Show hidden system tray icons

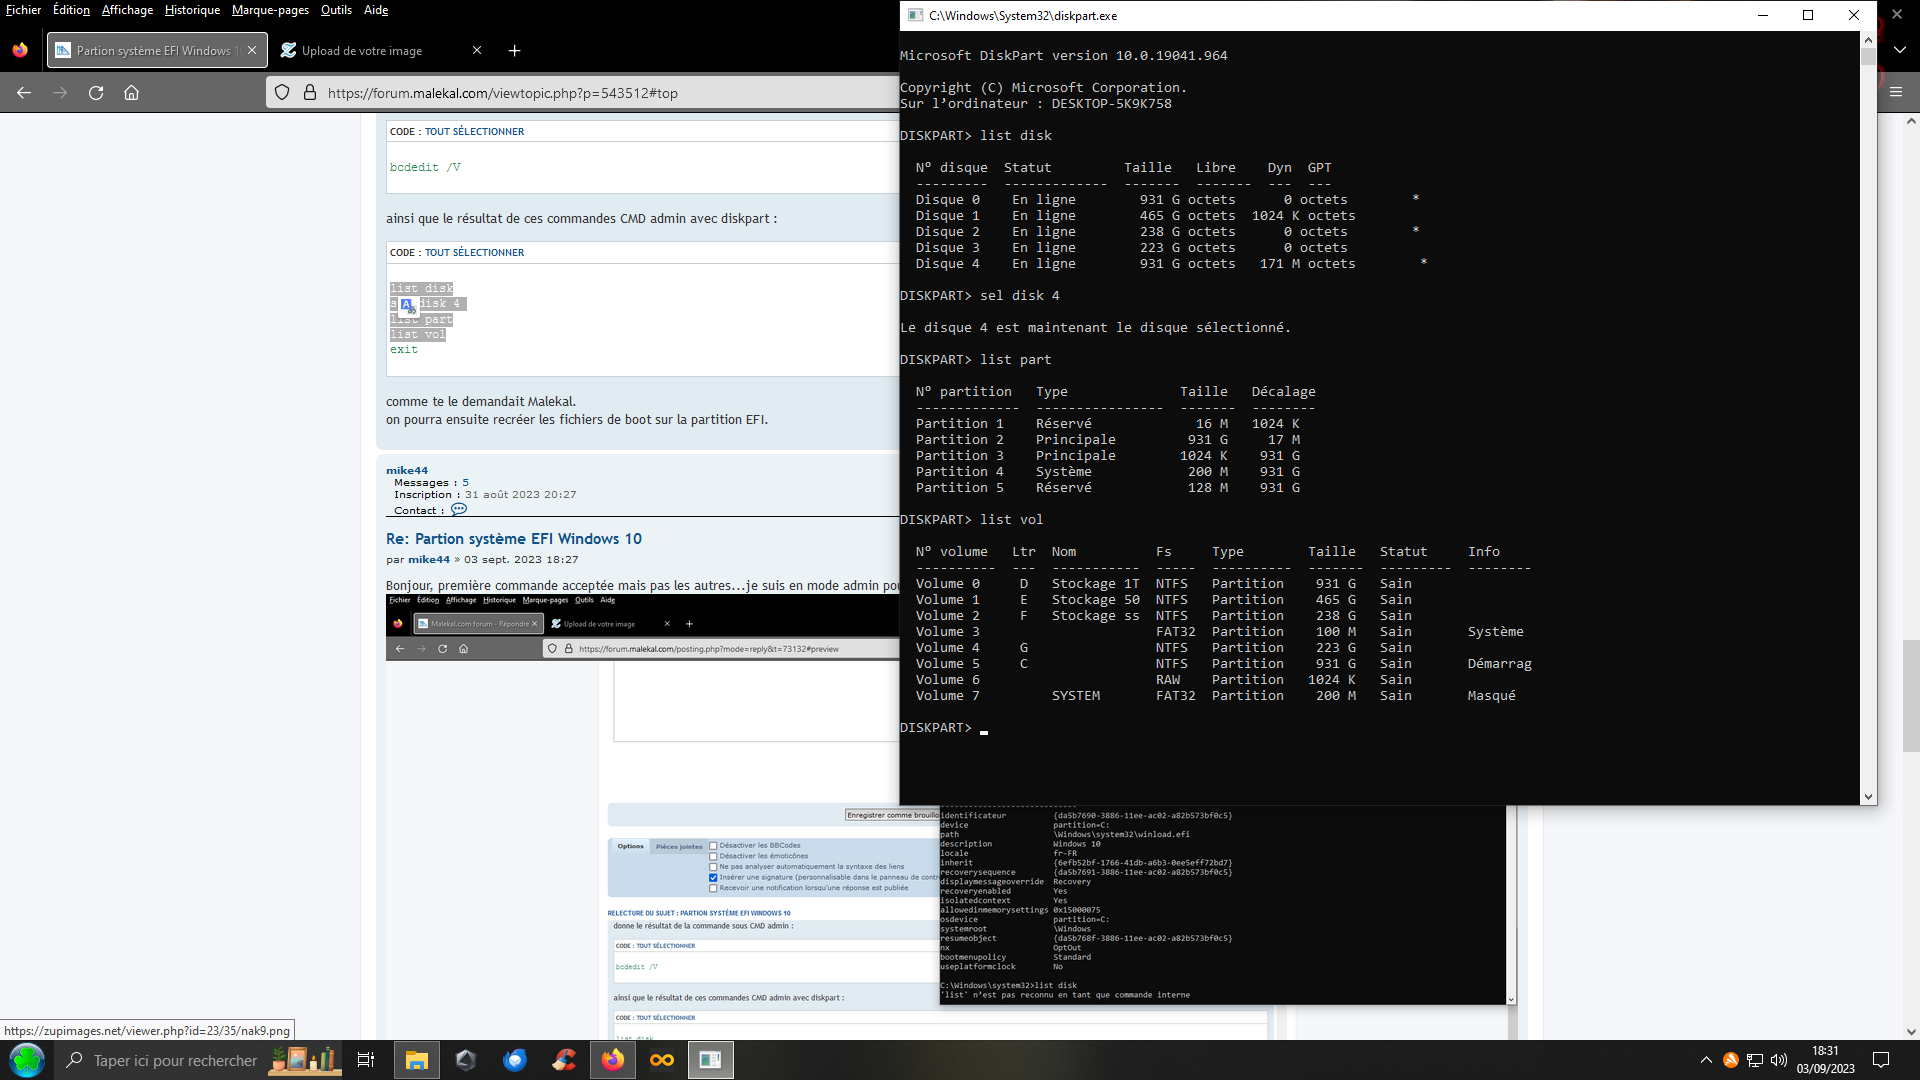(x=1705, y=1060)
